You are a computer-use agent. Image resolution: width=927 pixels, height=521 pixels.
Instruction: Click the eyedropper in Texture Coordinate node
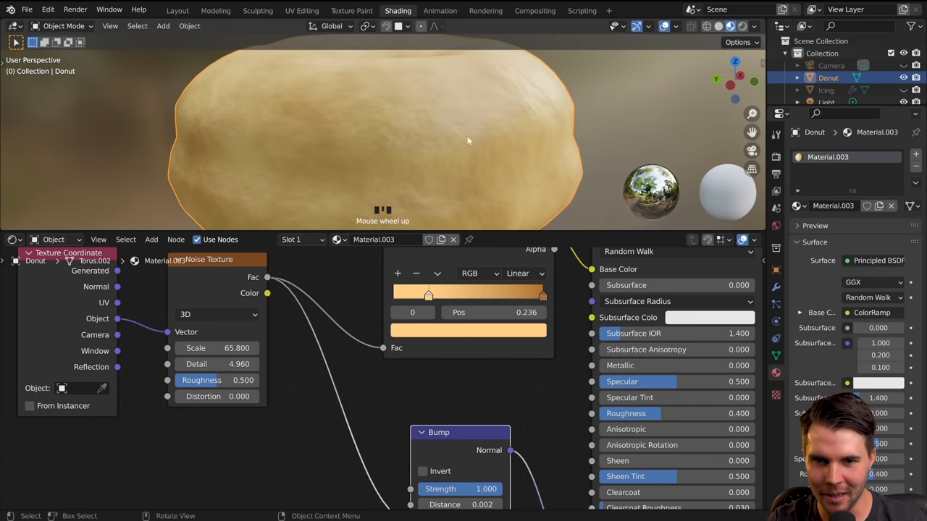coord(102,388)
